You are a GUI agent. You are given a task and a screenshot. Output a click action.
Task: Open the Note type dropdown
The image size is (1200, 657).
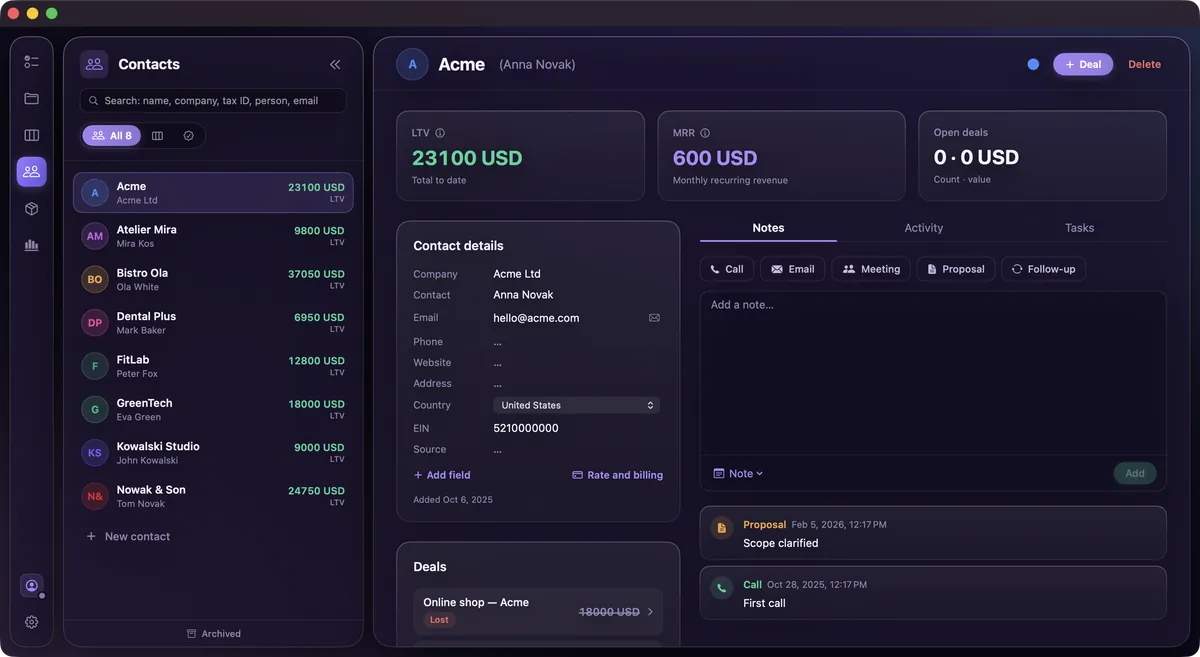coord(738,474)
